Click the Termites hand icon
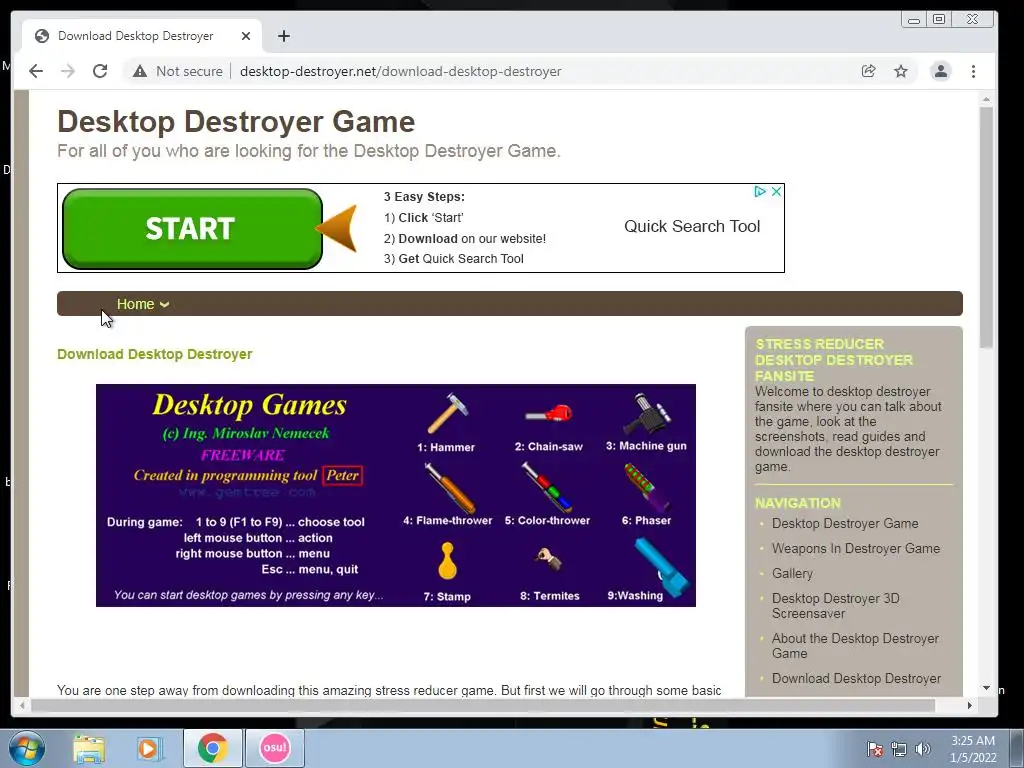Viewport: 1024px width, 768px height. [x=548, y=560]
